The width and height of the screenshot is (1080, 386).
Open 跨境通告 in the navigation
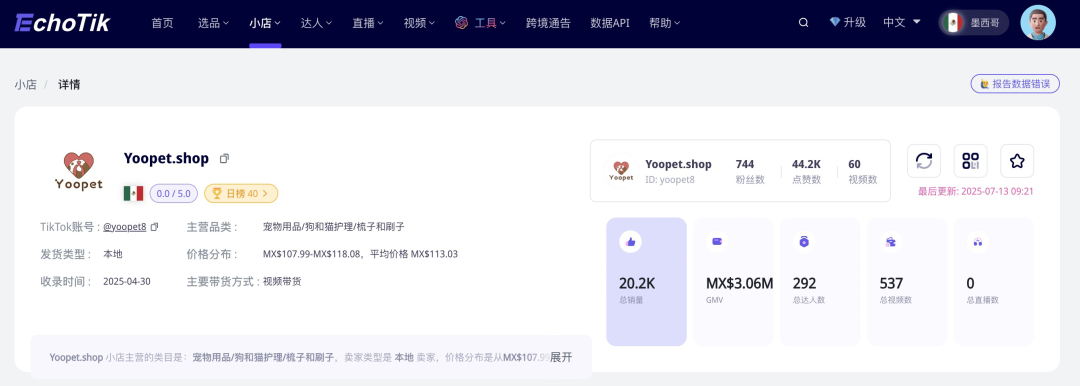point(548,23)
